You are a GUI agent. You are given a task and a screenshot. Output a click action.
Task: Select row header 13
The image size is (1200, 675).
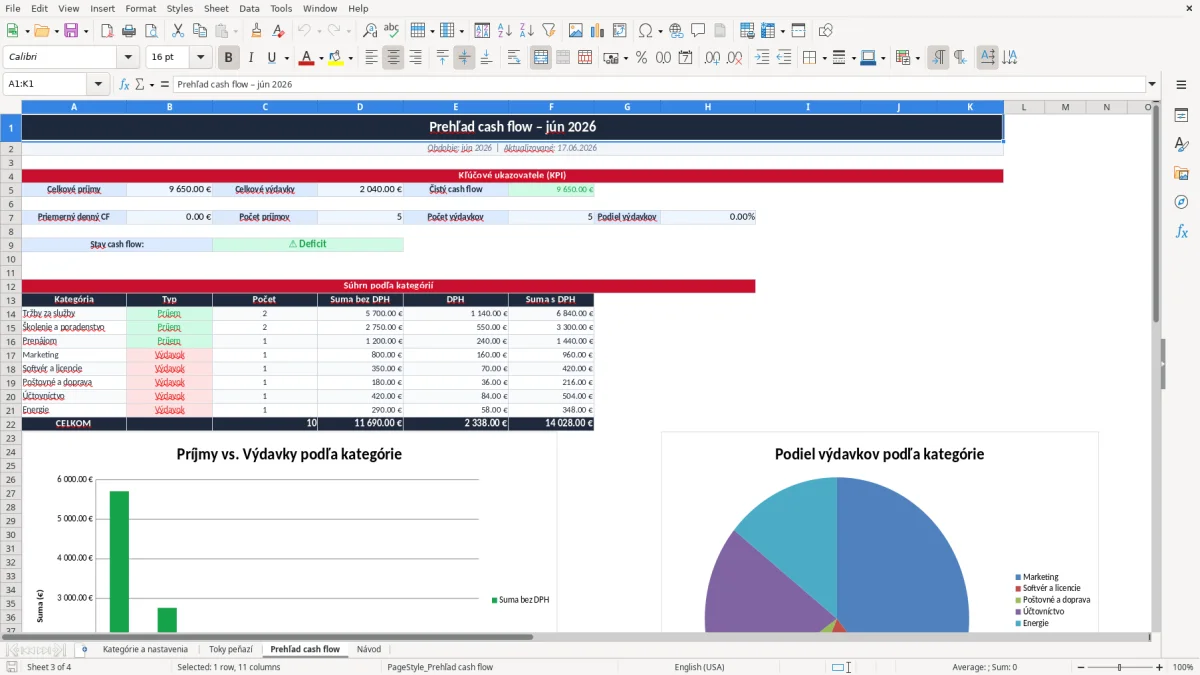point(10,299)
